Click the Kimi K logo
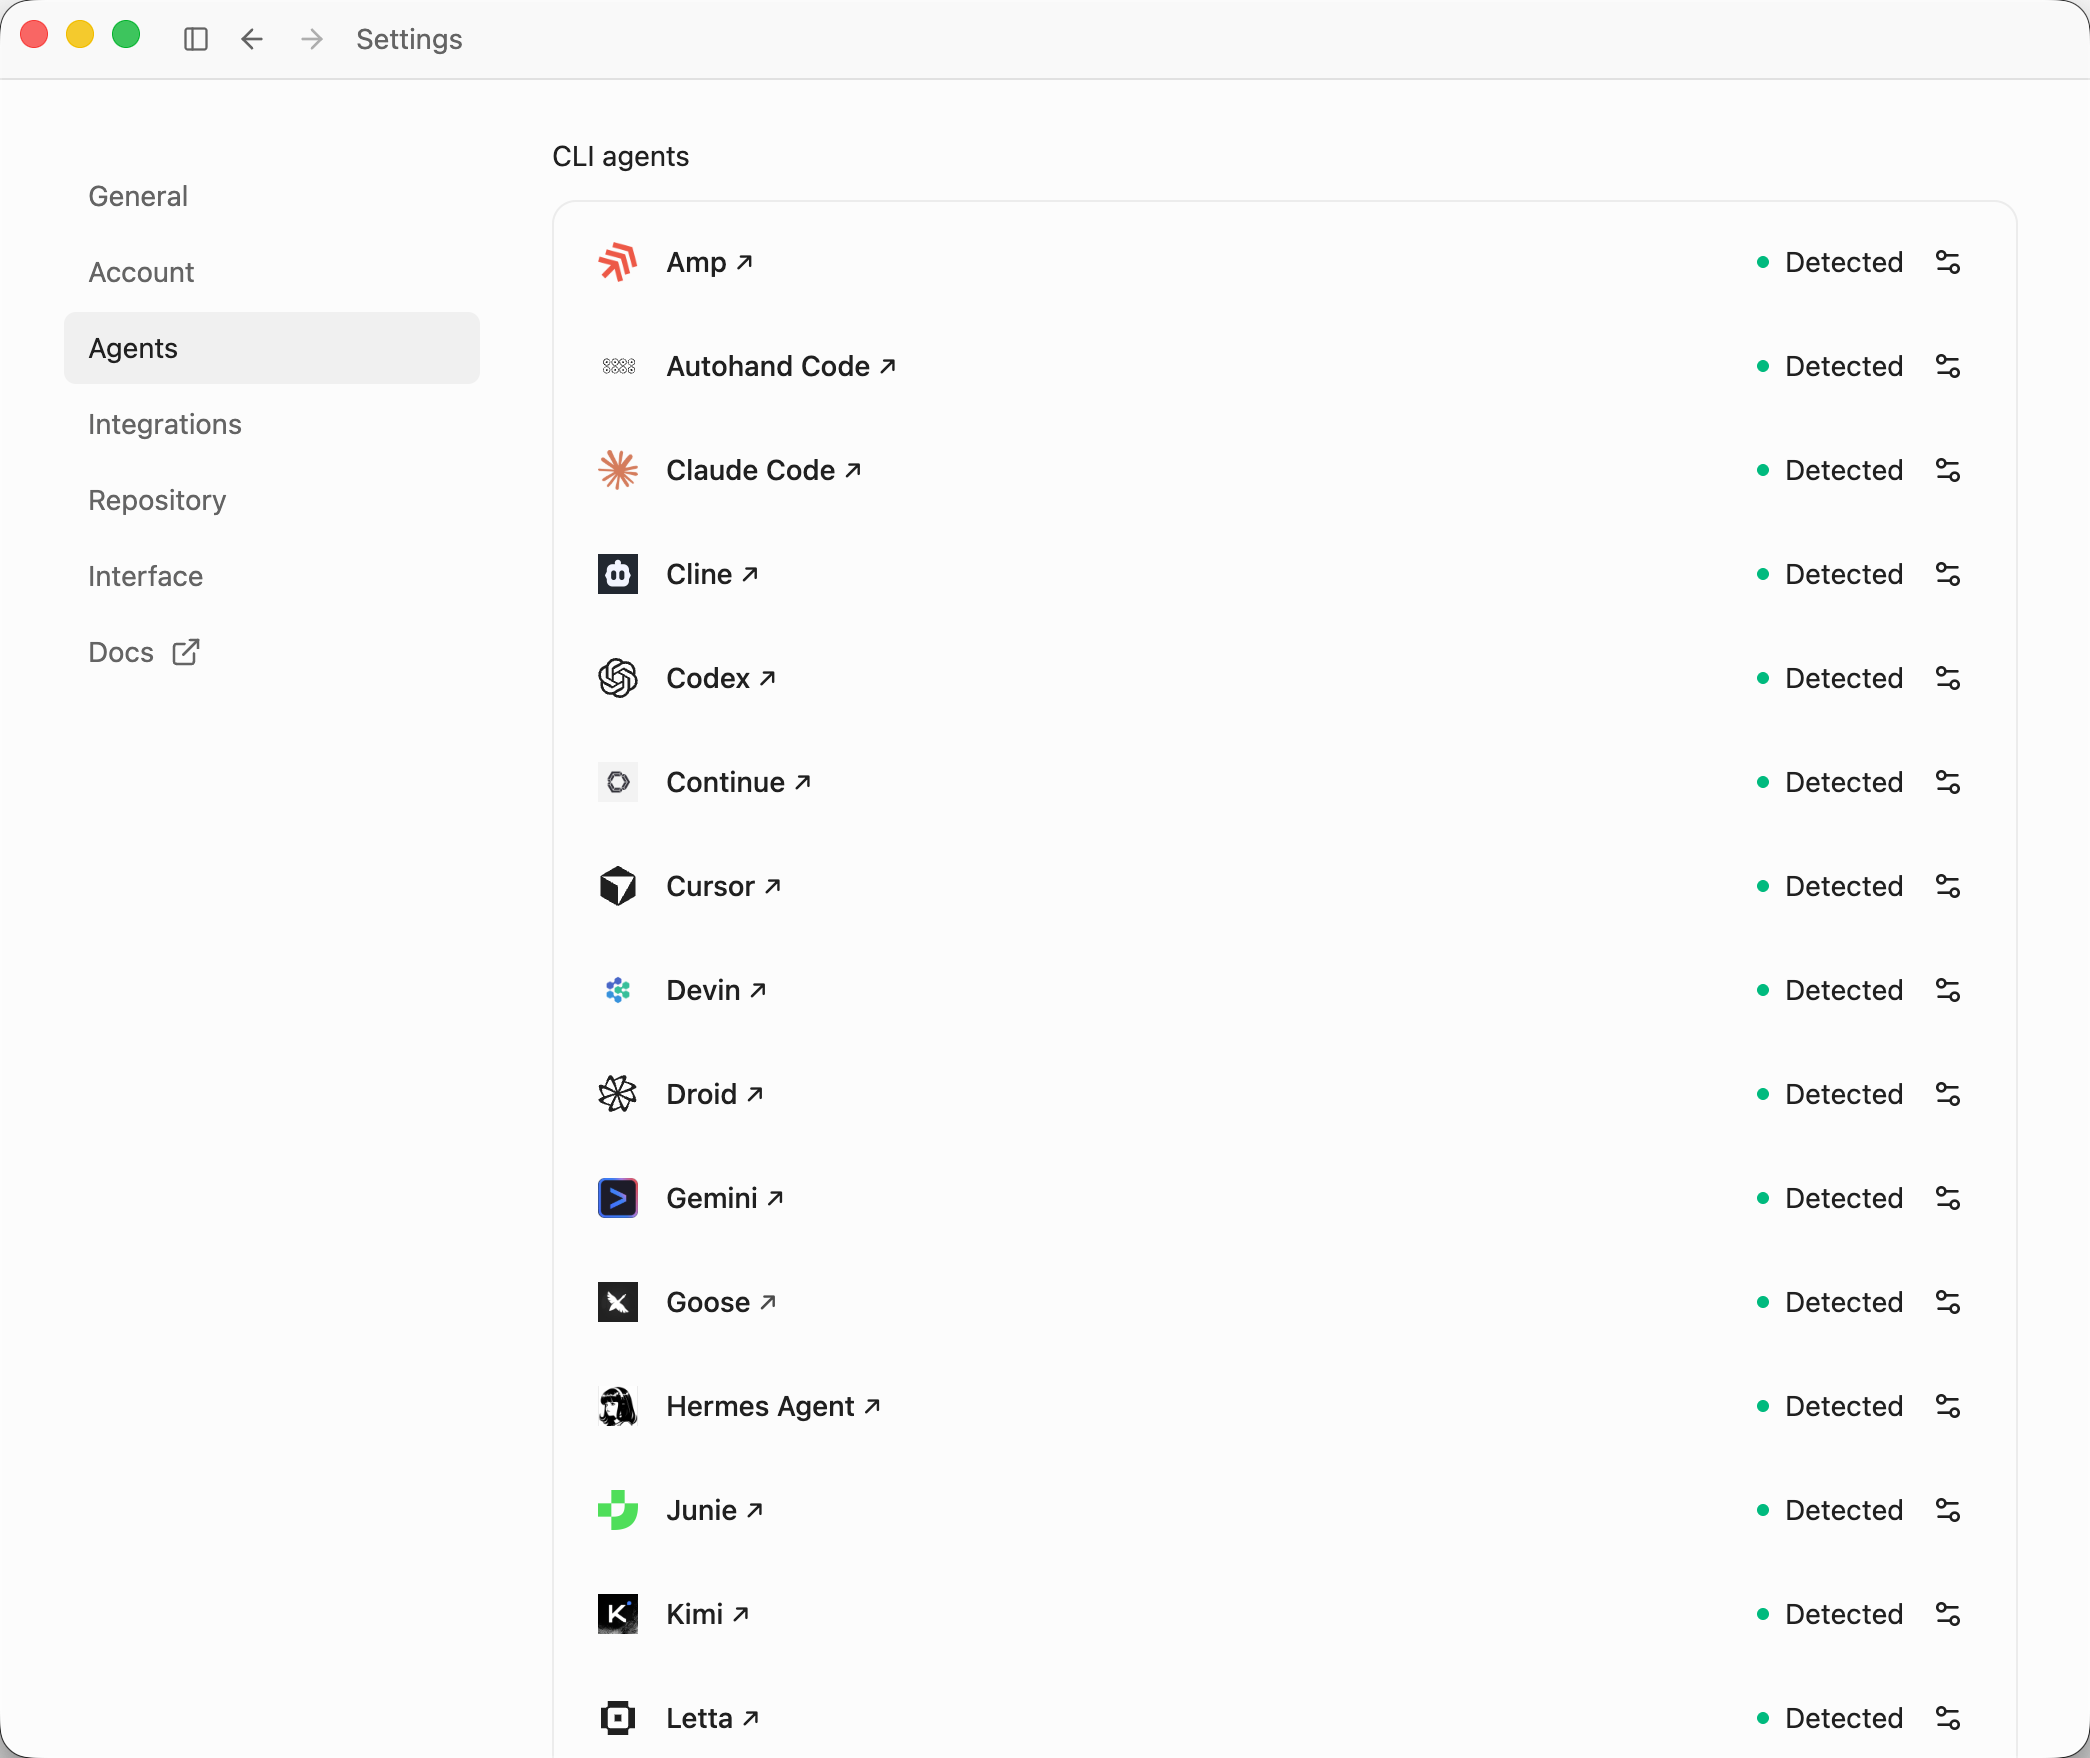This screenshot has height=1758, width=2090. [x=618, y=1614]
